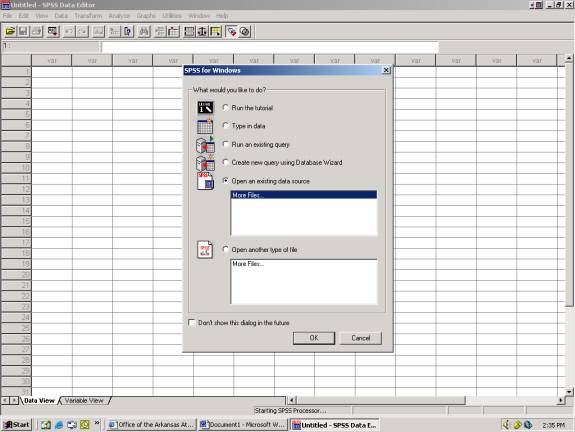Viewport: 575px width, 432px height.
Task: Click the Starting SPSS Processor status text
Action: 290,411
